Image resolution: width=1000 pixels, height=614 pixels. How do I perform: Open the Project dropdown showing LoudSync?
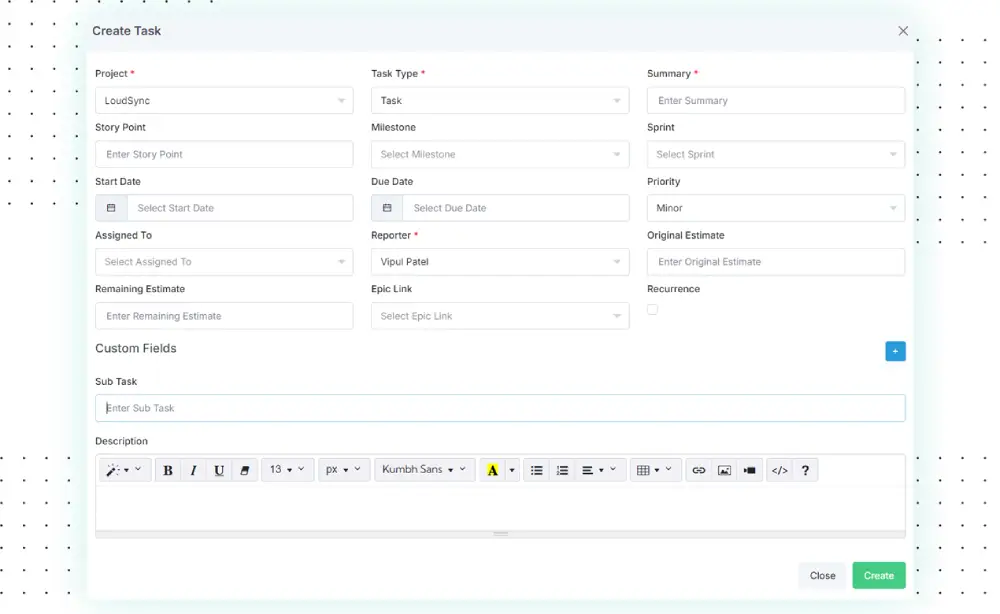pyautogui.click(x=224, y=101)
